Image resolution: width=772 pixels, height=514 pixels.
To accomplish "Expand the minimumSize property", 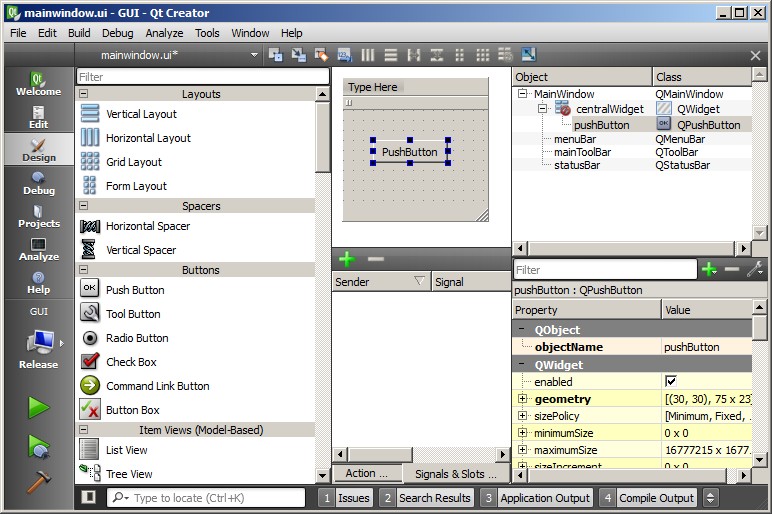I will pos(522,432).
